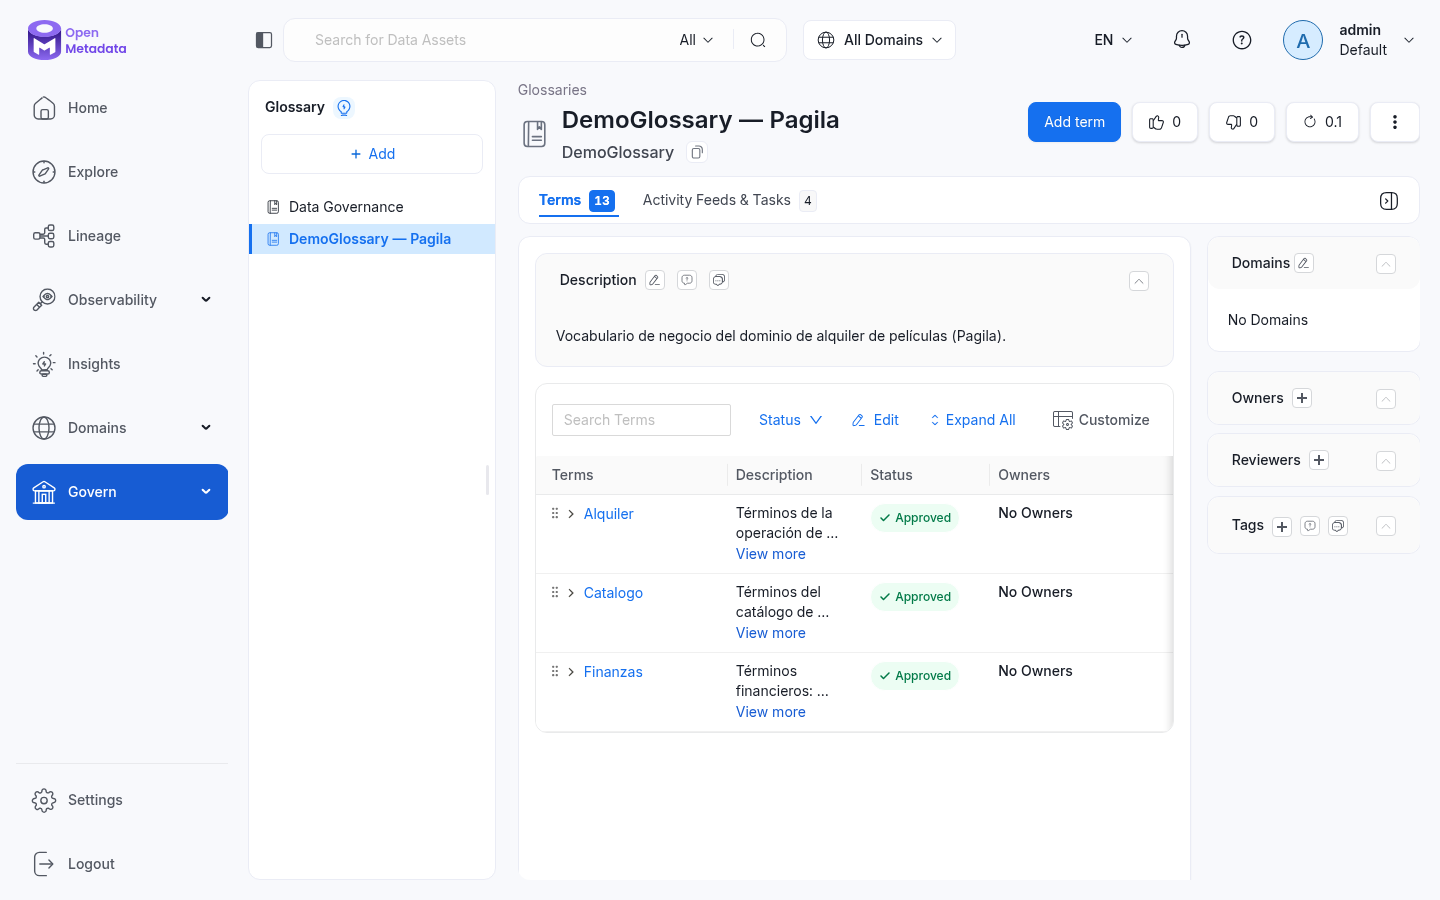
Task: Open the Status filter dropdown
Action: click(790, 420)
